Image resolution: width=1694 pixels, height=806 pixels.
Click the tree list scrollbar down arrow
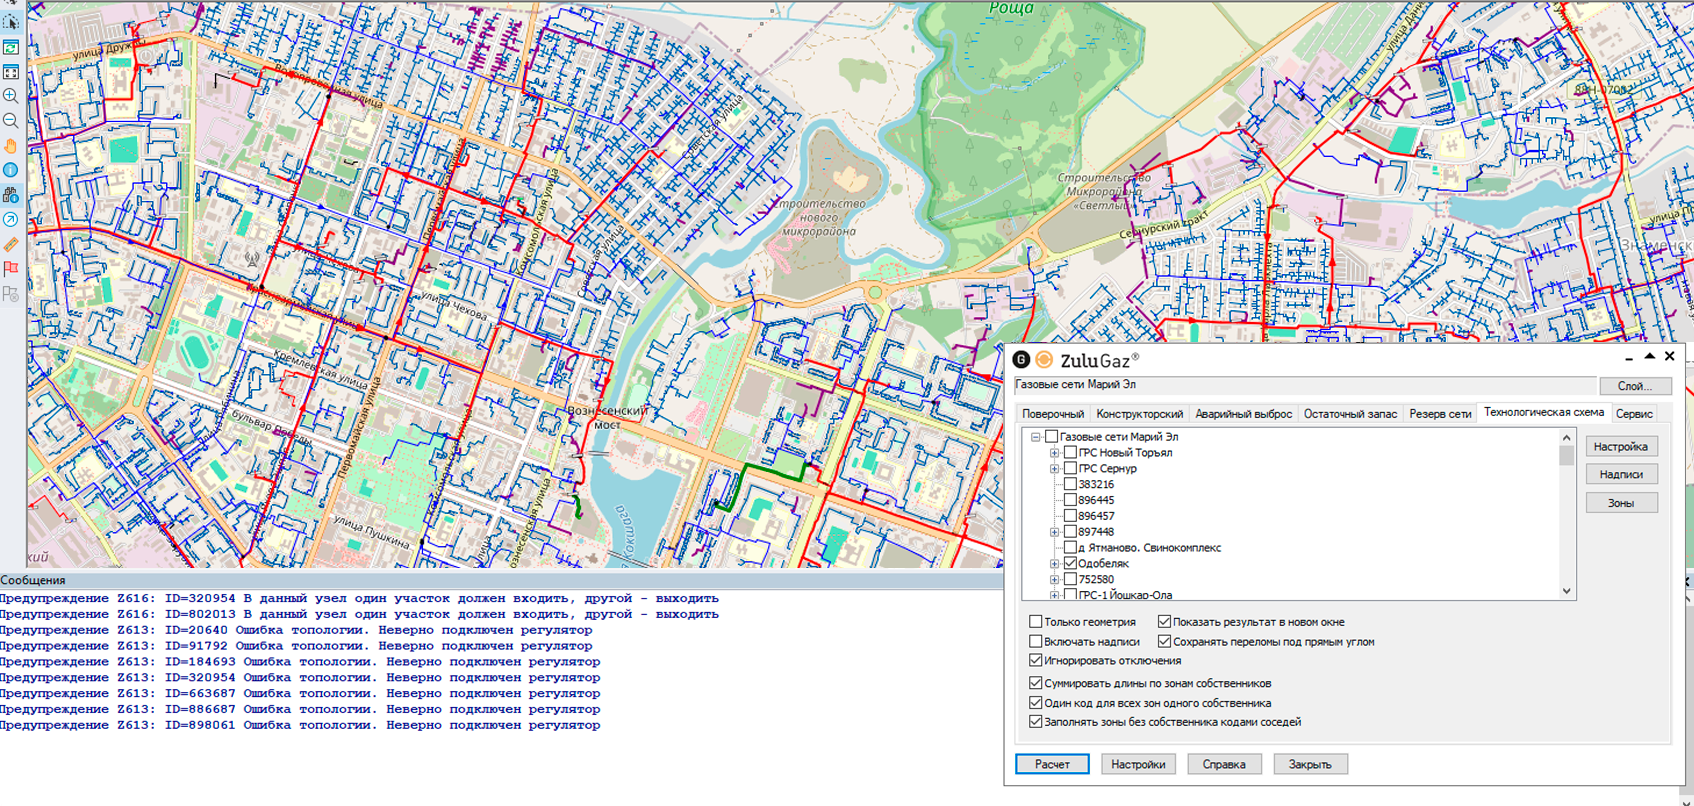pyautogui.click(x=1566, y=591)
